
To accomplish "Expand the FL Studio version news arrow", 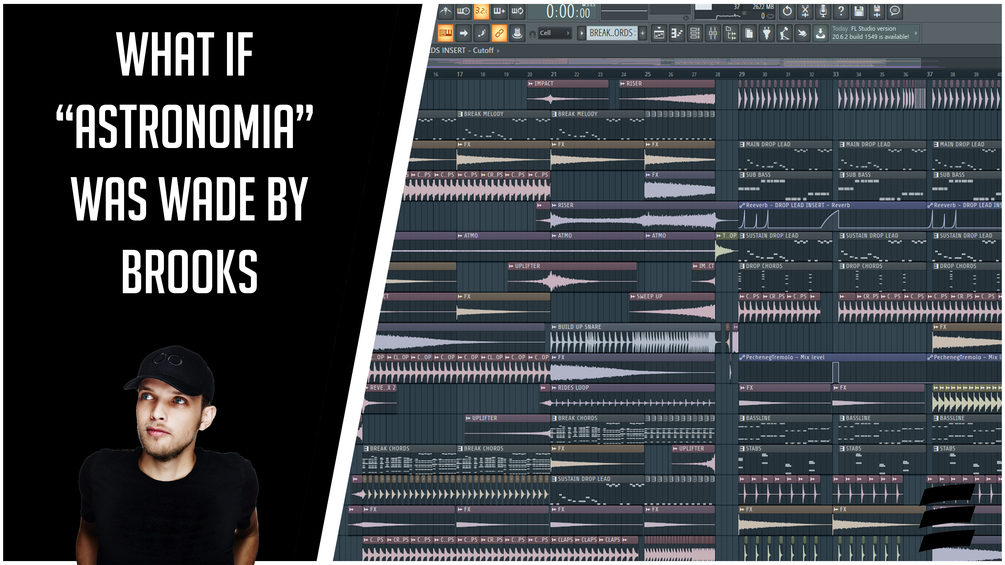I will pos(916,33).
